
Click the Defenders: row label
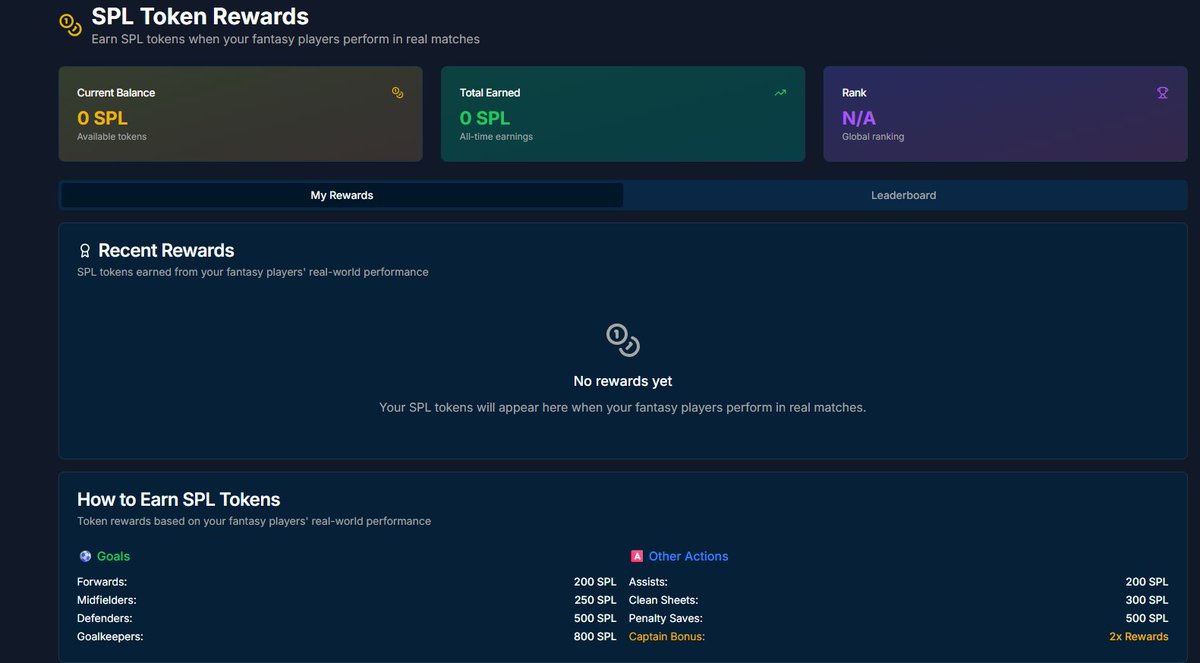coord(104,618)
